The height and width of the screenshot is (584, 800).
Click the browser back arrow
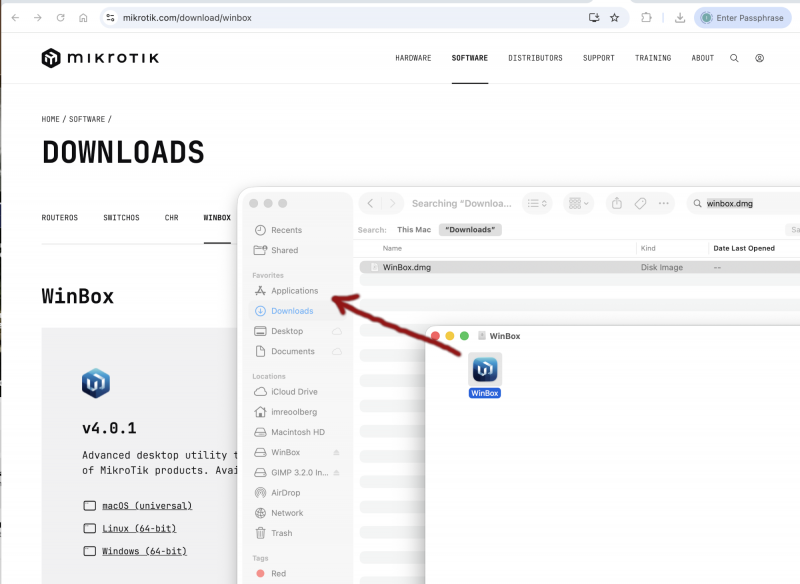point(15,18)
